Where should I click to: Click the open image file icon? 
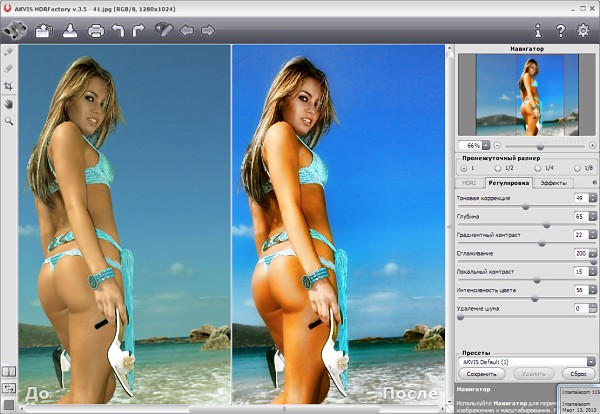point(44,30)
